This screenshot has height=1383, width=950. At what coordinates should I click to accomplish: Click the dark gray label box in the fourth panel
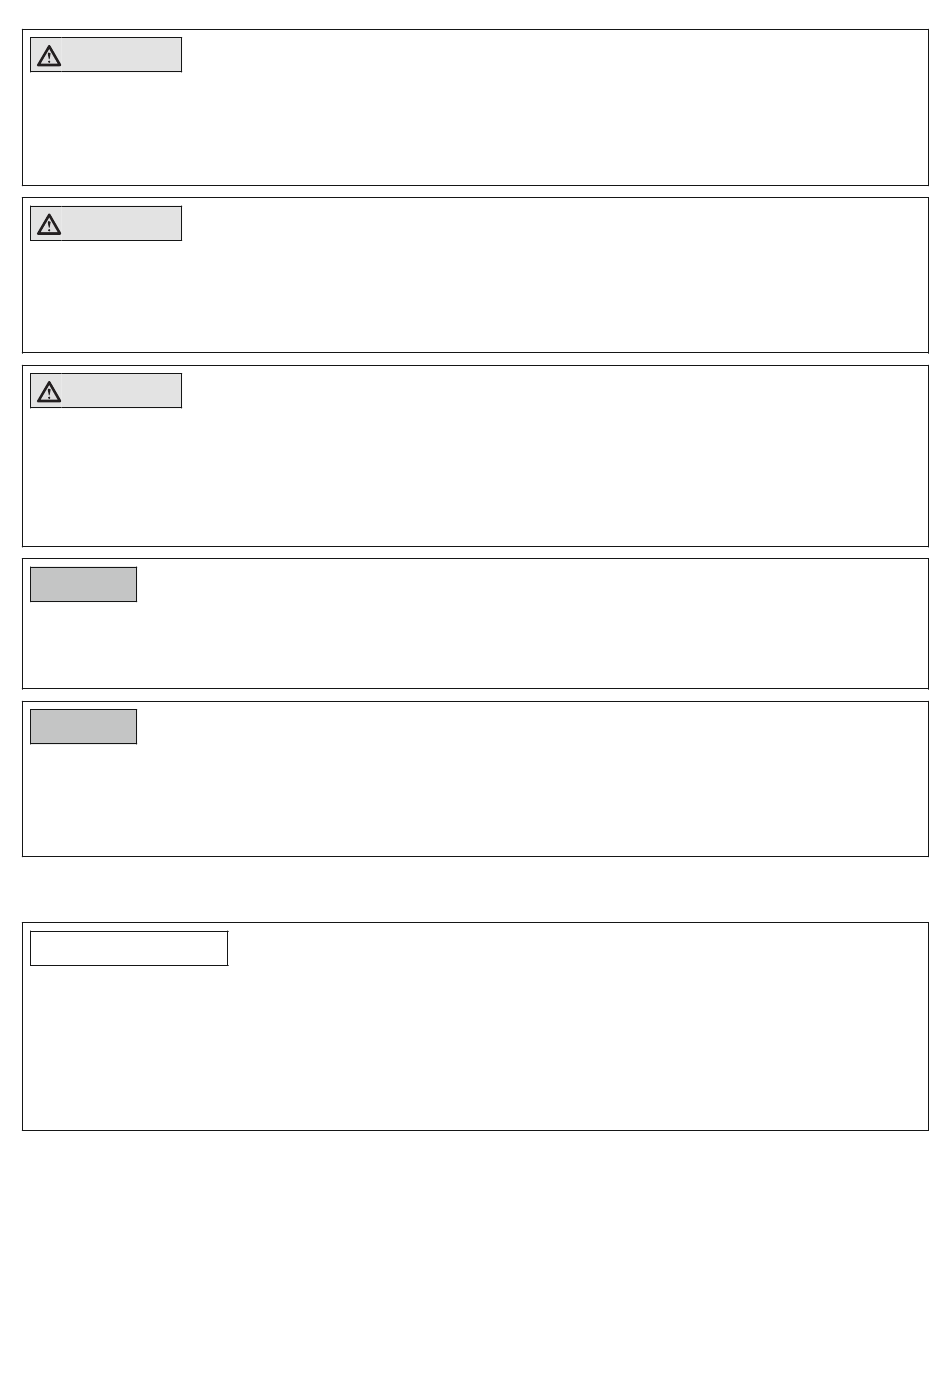[83, 584]
